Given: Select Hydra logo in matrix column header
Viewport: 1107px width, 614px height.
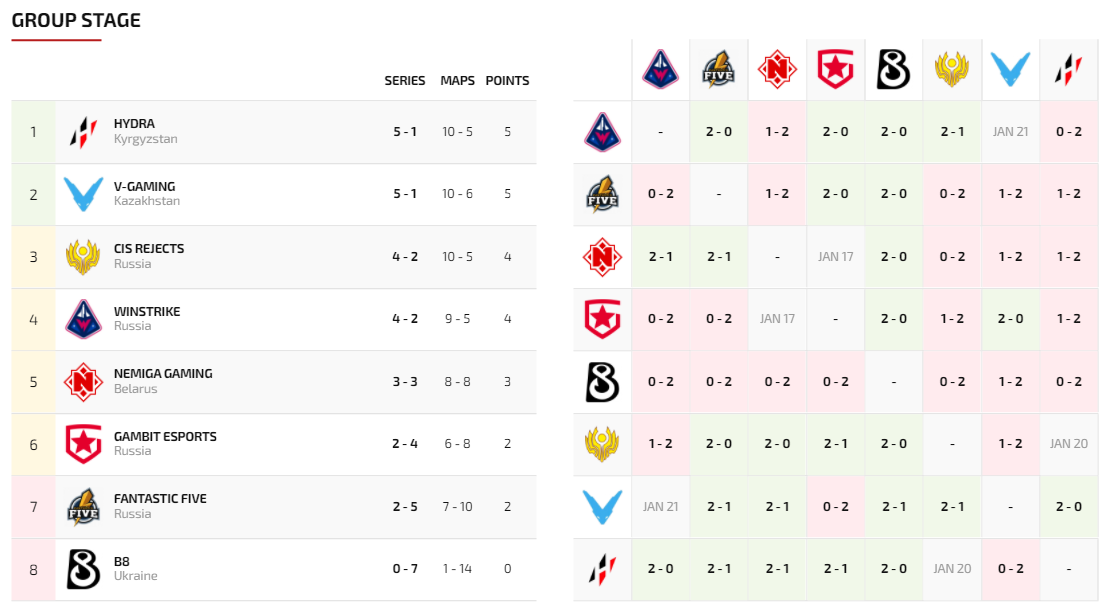Looking at the screenshot, I should tap(1068, 69).
